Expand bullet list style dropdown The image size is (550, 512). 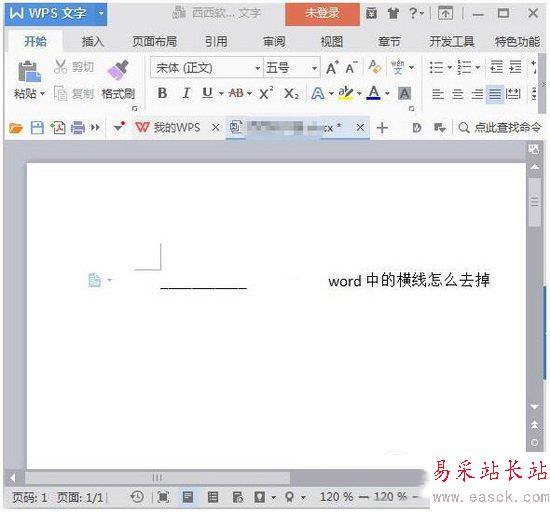[449, 67]
